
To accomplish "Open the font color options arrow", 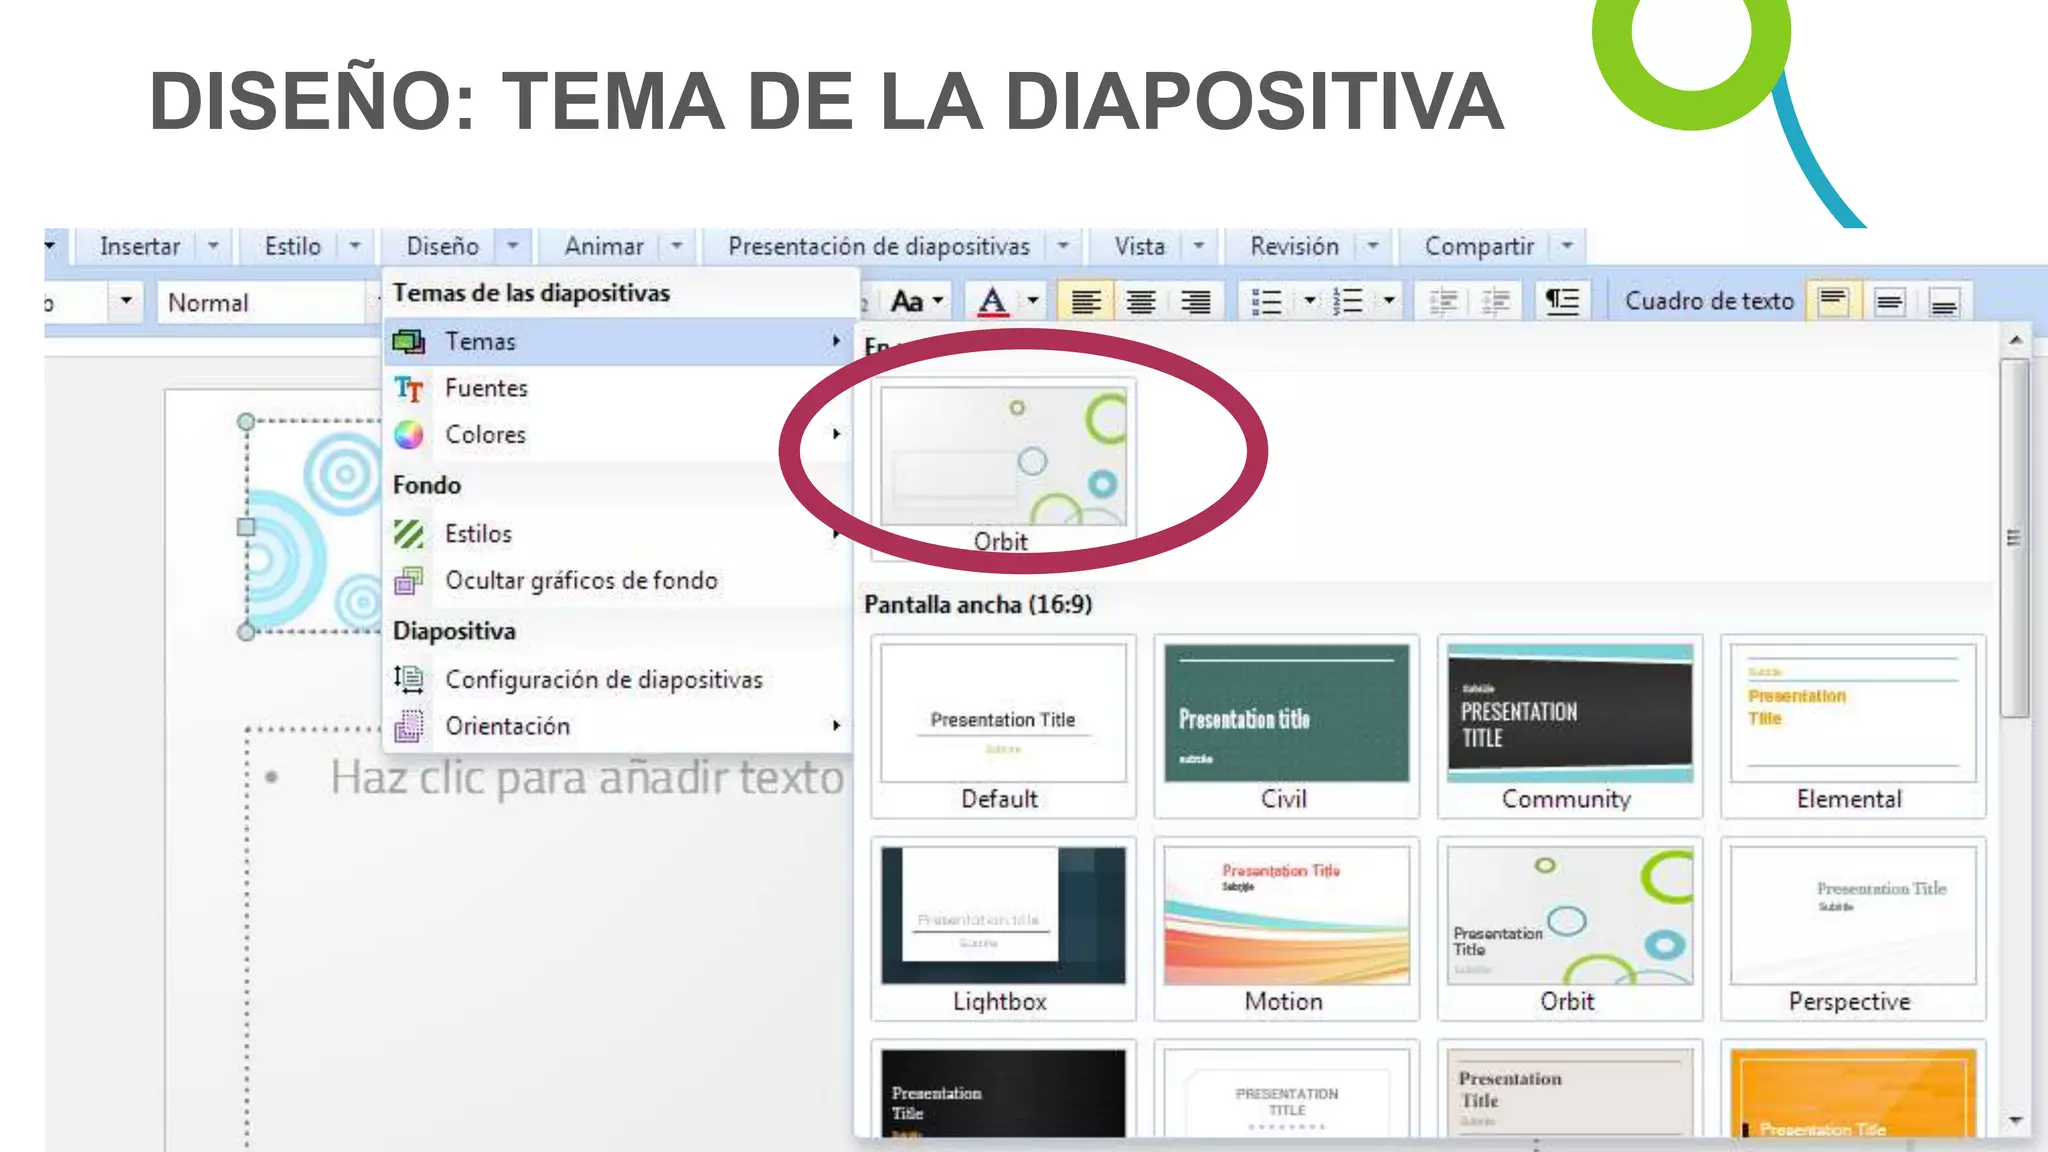I will pyautogui.click(x=1033, y=301).
